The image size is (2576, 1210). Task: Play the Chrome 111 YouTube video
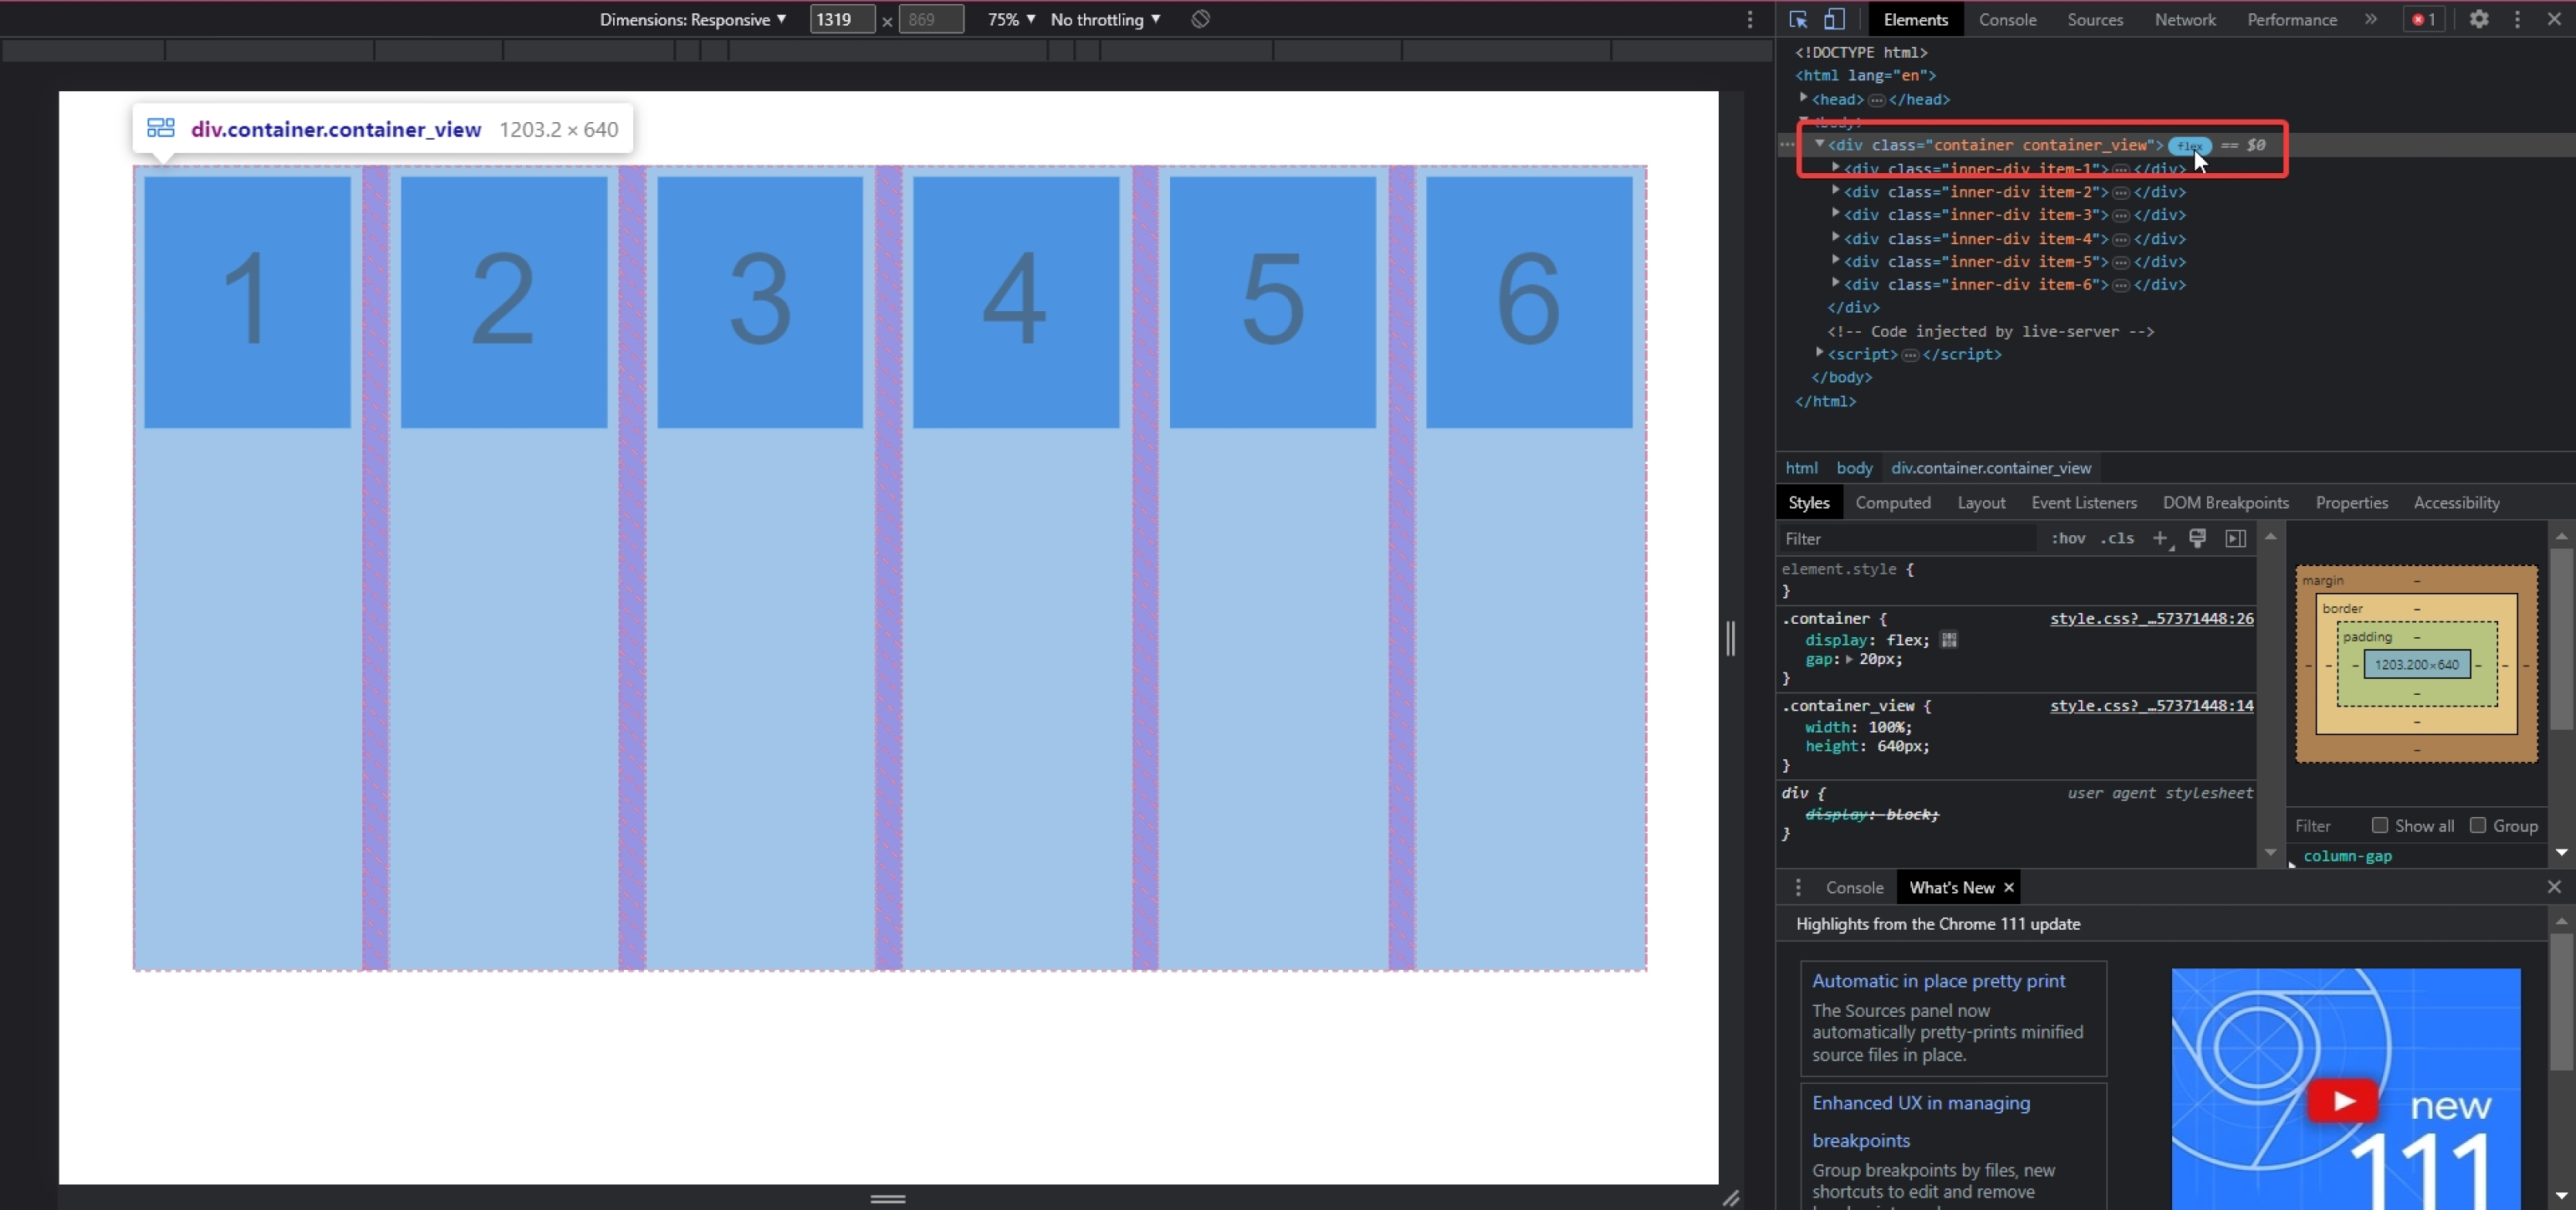(x=2342, y=1101)
